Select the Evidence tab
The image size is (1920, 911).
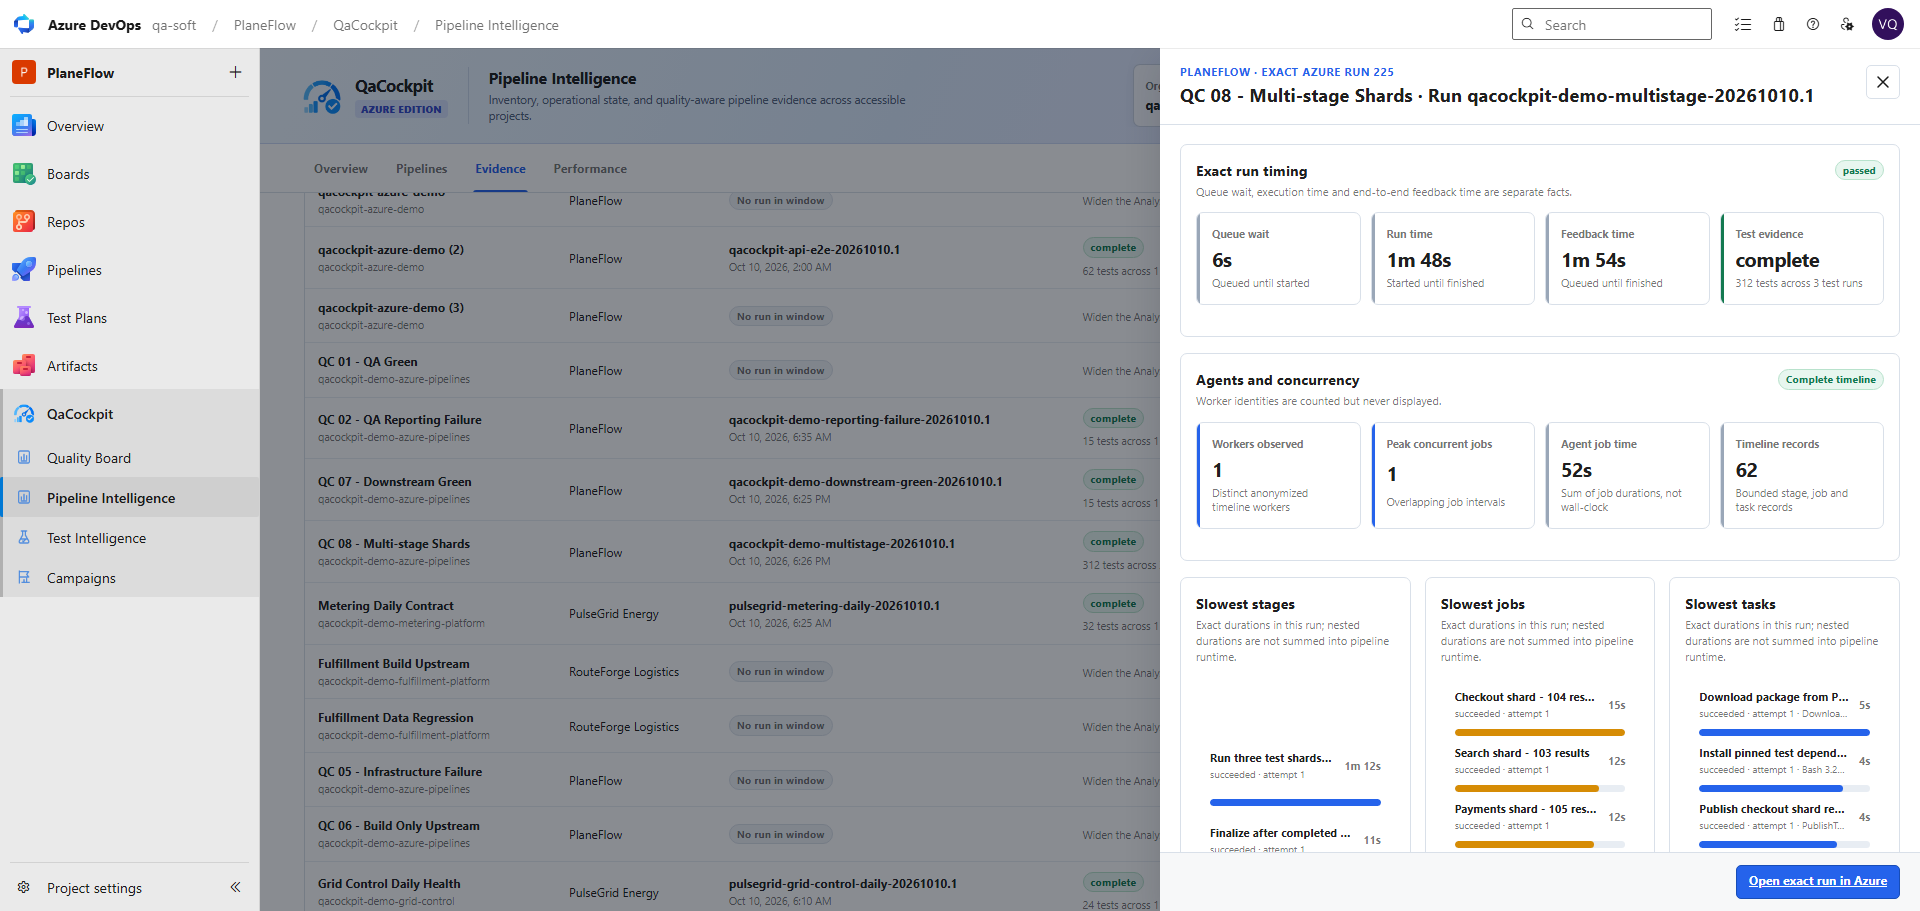point(500,169)
